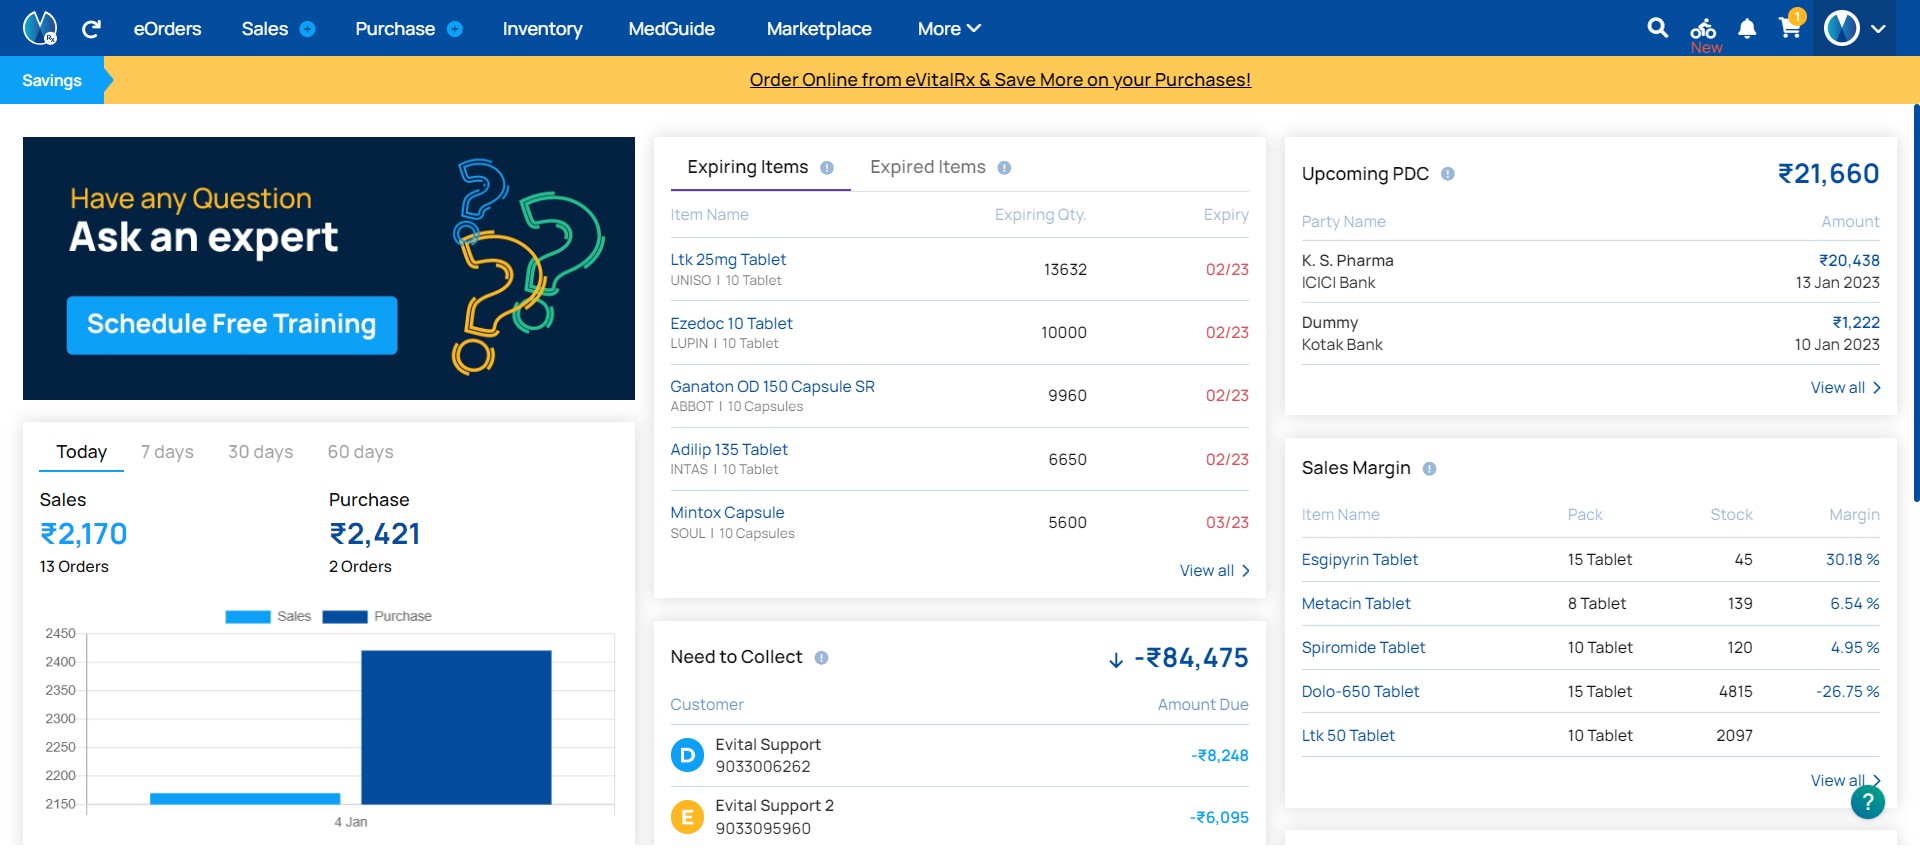Click the page vertical scrollbar
The width and height of the screenshot is (1920, 854).
click(1916, 302)
